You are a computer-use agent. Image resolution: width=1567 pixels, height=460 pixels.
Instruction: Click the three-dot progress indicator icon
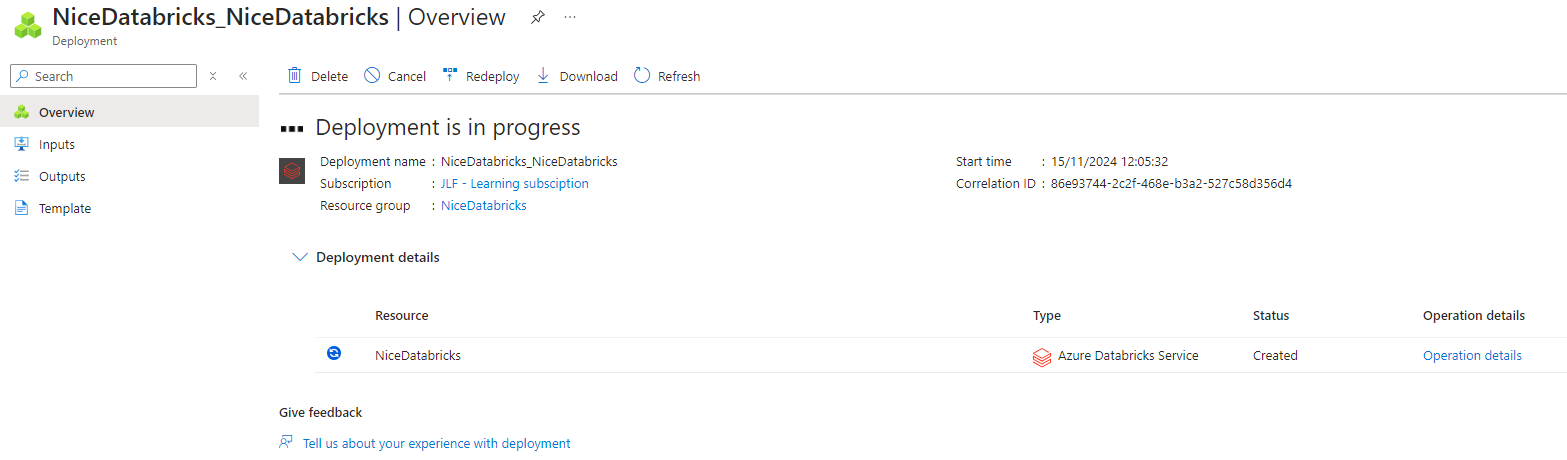(x=292, y=128)
